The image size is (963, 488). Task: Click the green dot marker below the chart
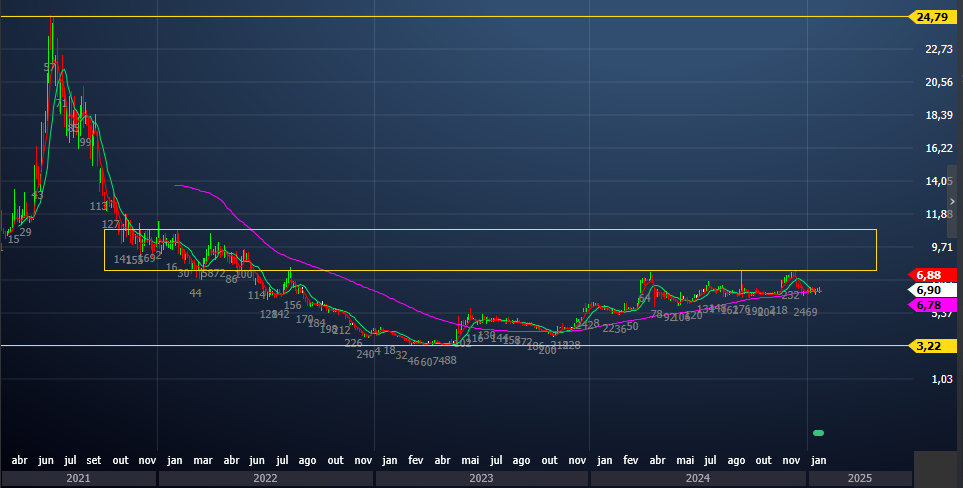point(818,433)
